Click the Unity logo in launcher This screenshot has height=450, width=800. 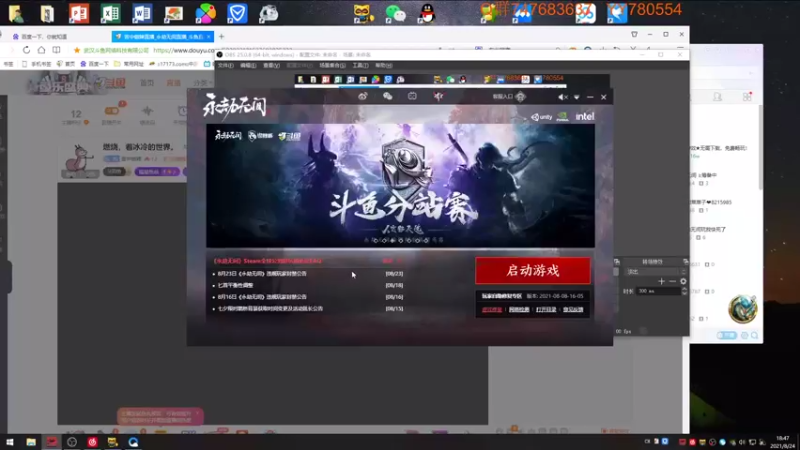tap(542, 117)
